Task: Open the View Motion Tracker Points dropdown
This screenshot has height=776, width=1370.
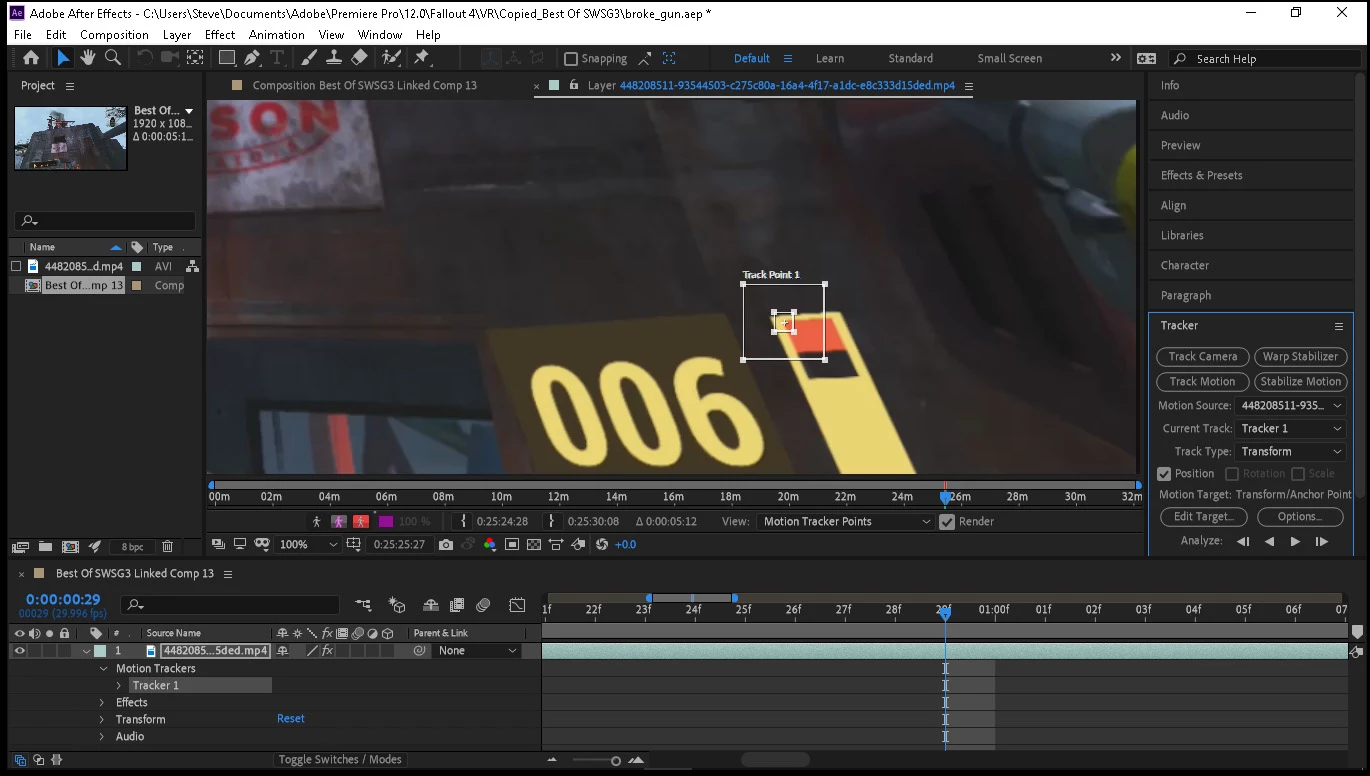Action: [846, 521]
